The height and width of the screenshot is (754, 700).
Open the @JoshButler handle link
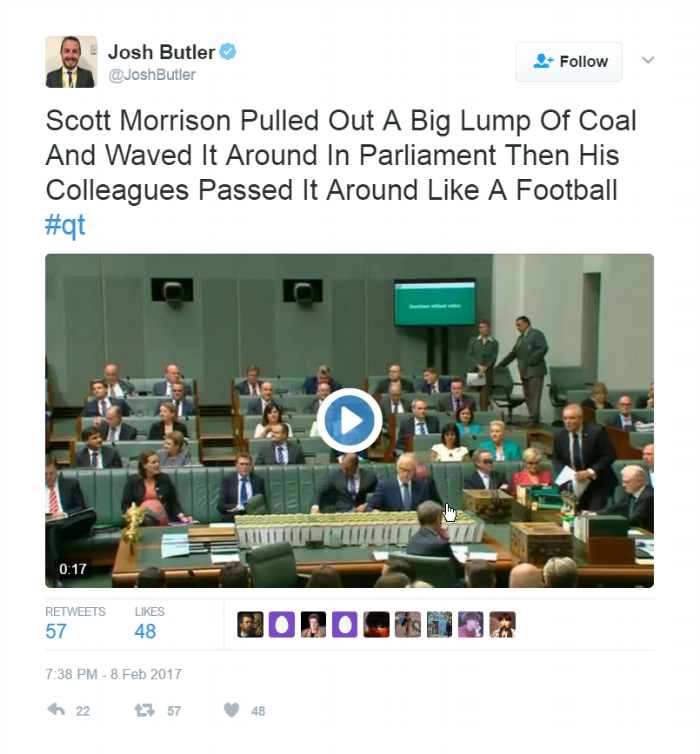pyautogui.click(x=152, y=75)
